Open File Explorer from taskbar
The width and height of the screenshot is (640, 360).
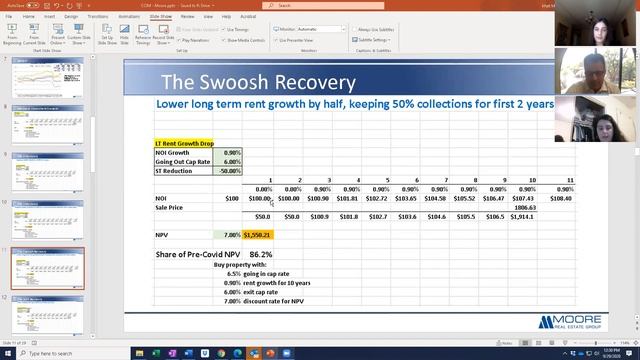click(x=139, y=353)
